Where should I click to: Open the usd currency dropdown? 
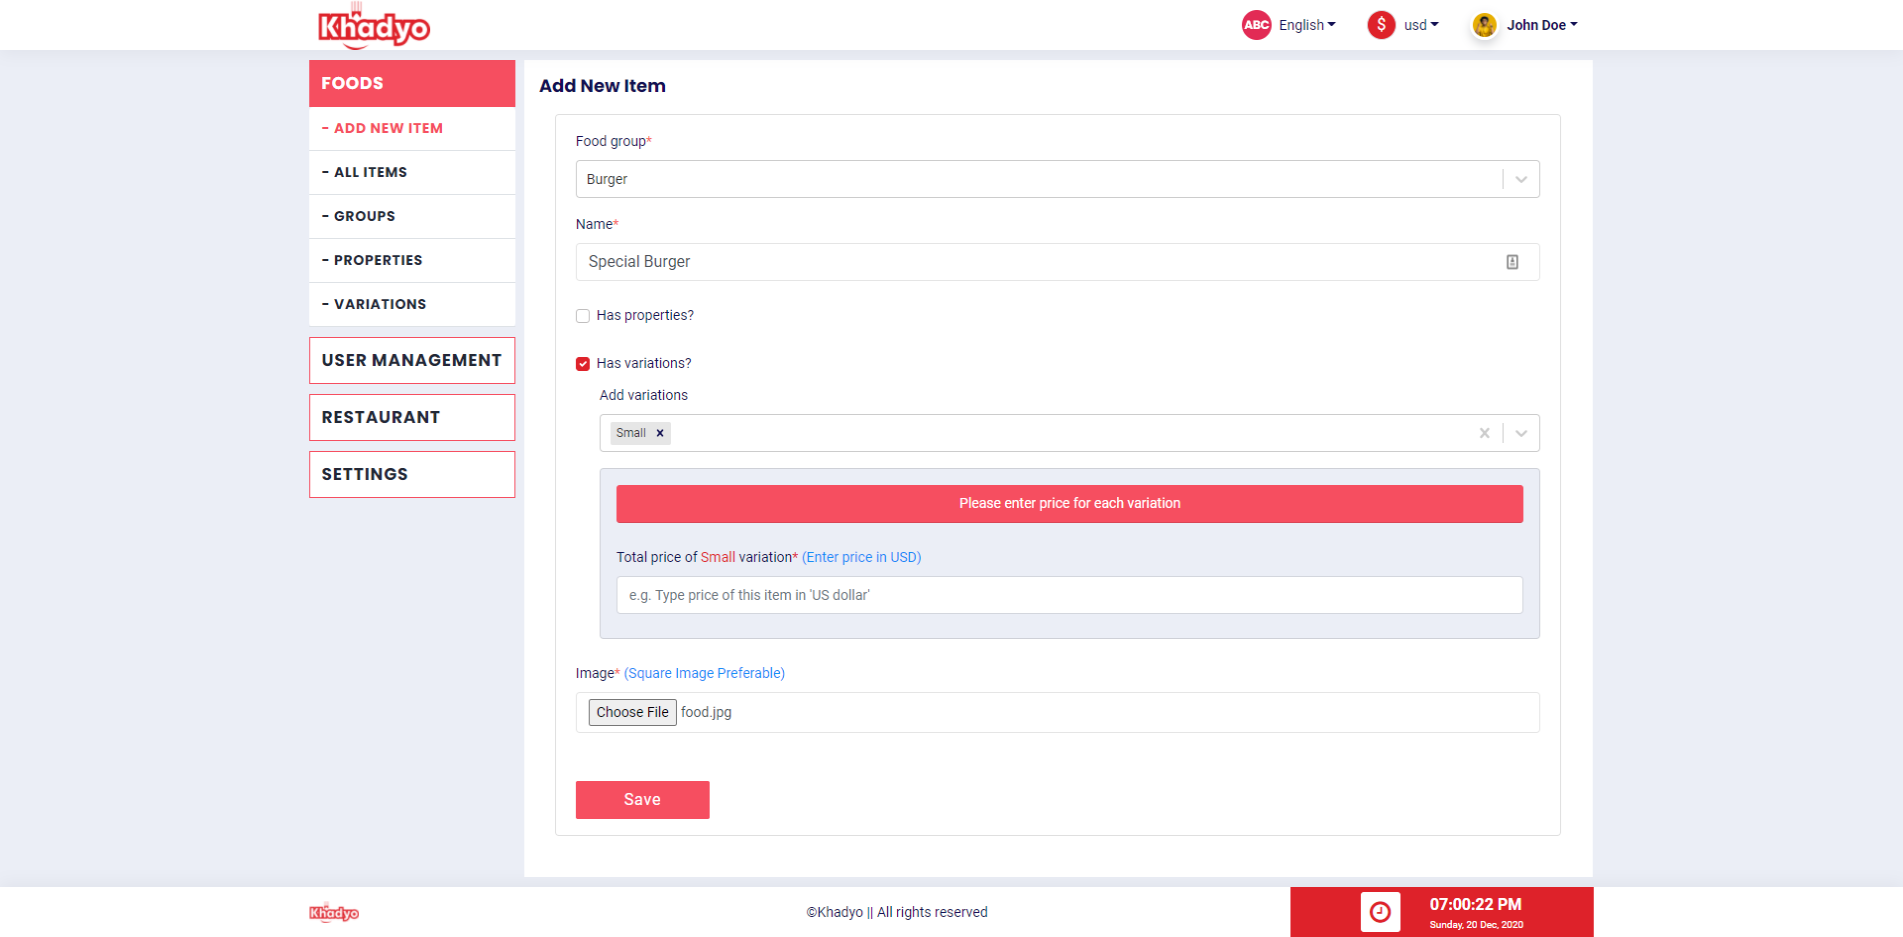[x=1421, y=25]
